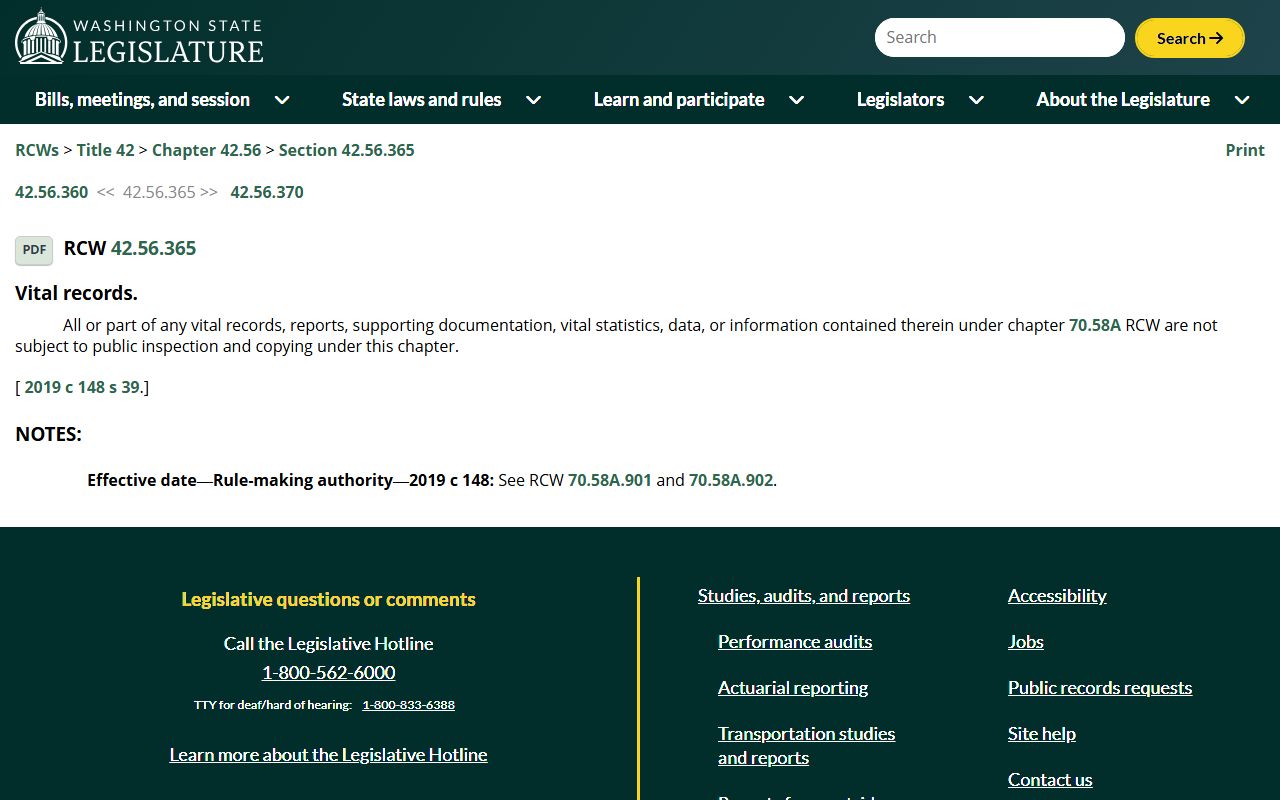The image size is (1280, 800).
Task: Visit Public records requests page
Action: pyautogui.click(x=1099, y=688)
